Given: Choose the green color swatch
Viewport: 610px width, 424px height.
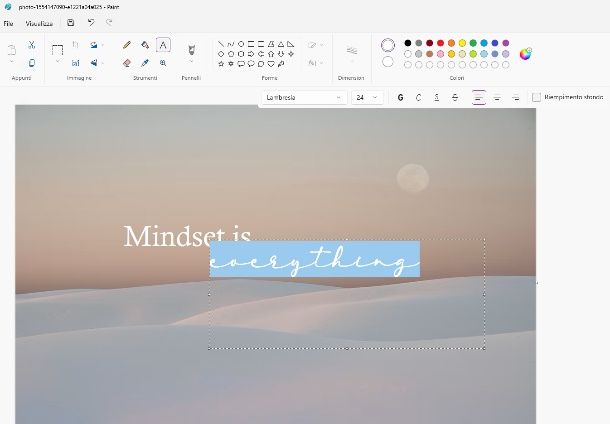Looking at the screenshot, I should (473, 43).
